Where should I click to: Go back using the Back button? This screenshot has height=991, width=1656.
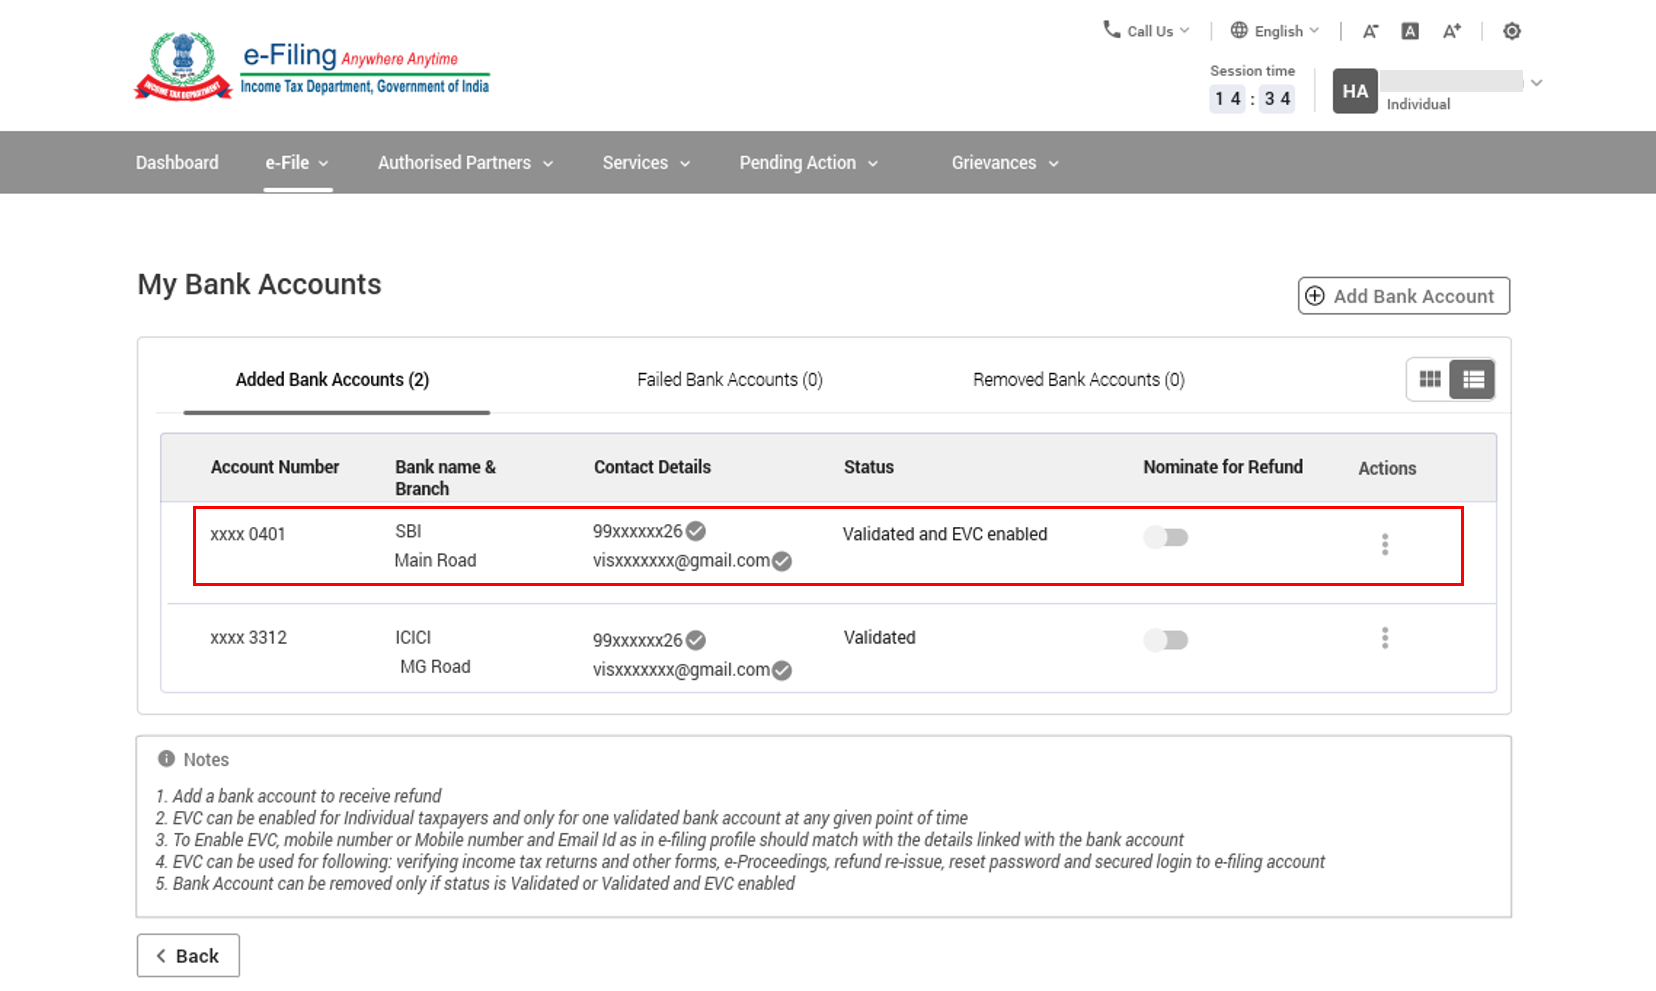(x=188, y=956)
